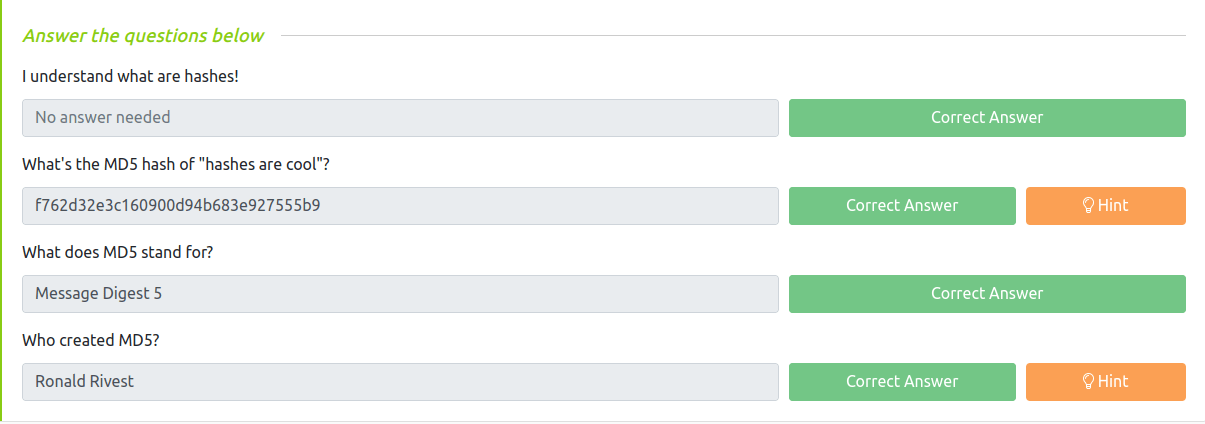Viewport: 1205px width, 424px height.
Task: Show the Hint for "Who created MD5?"
Action: click(1106, 382)
